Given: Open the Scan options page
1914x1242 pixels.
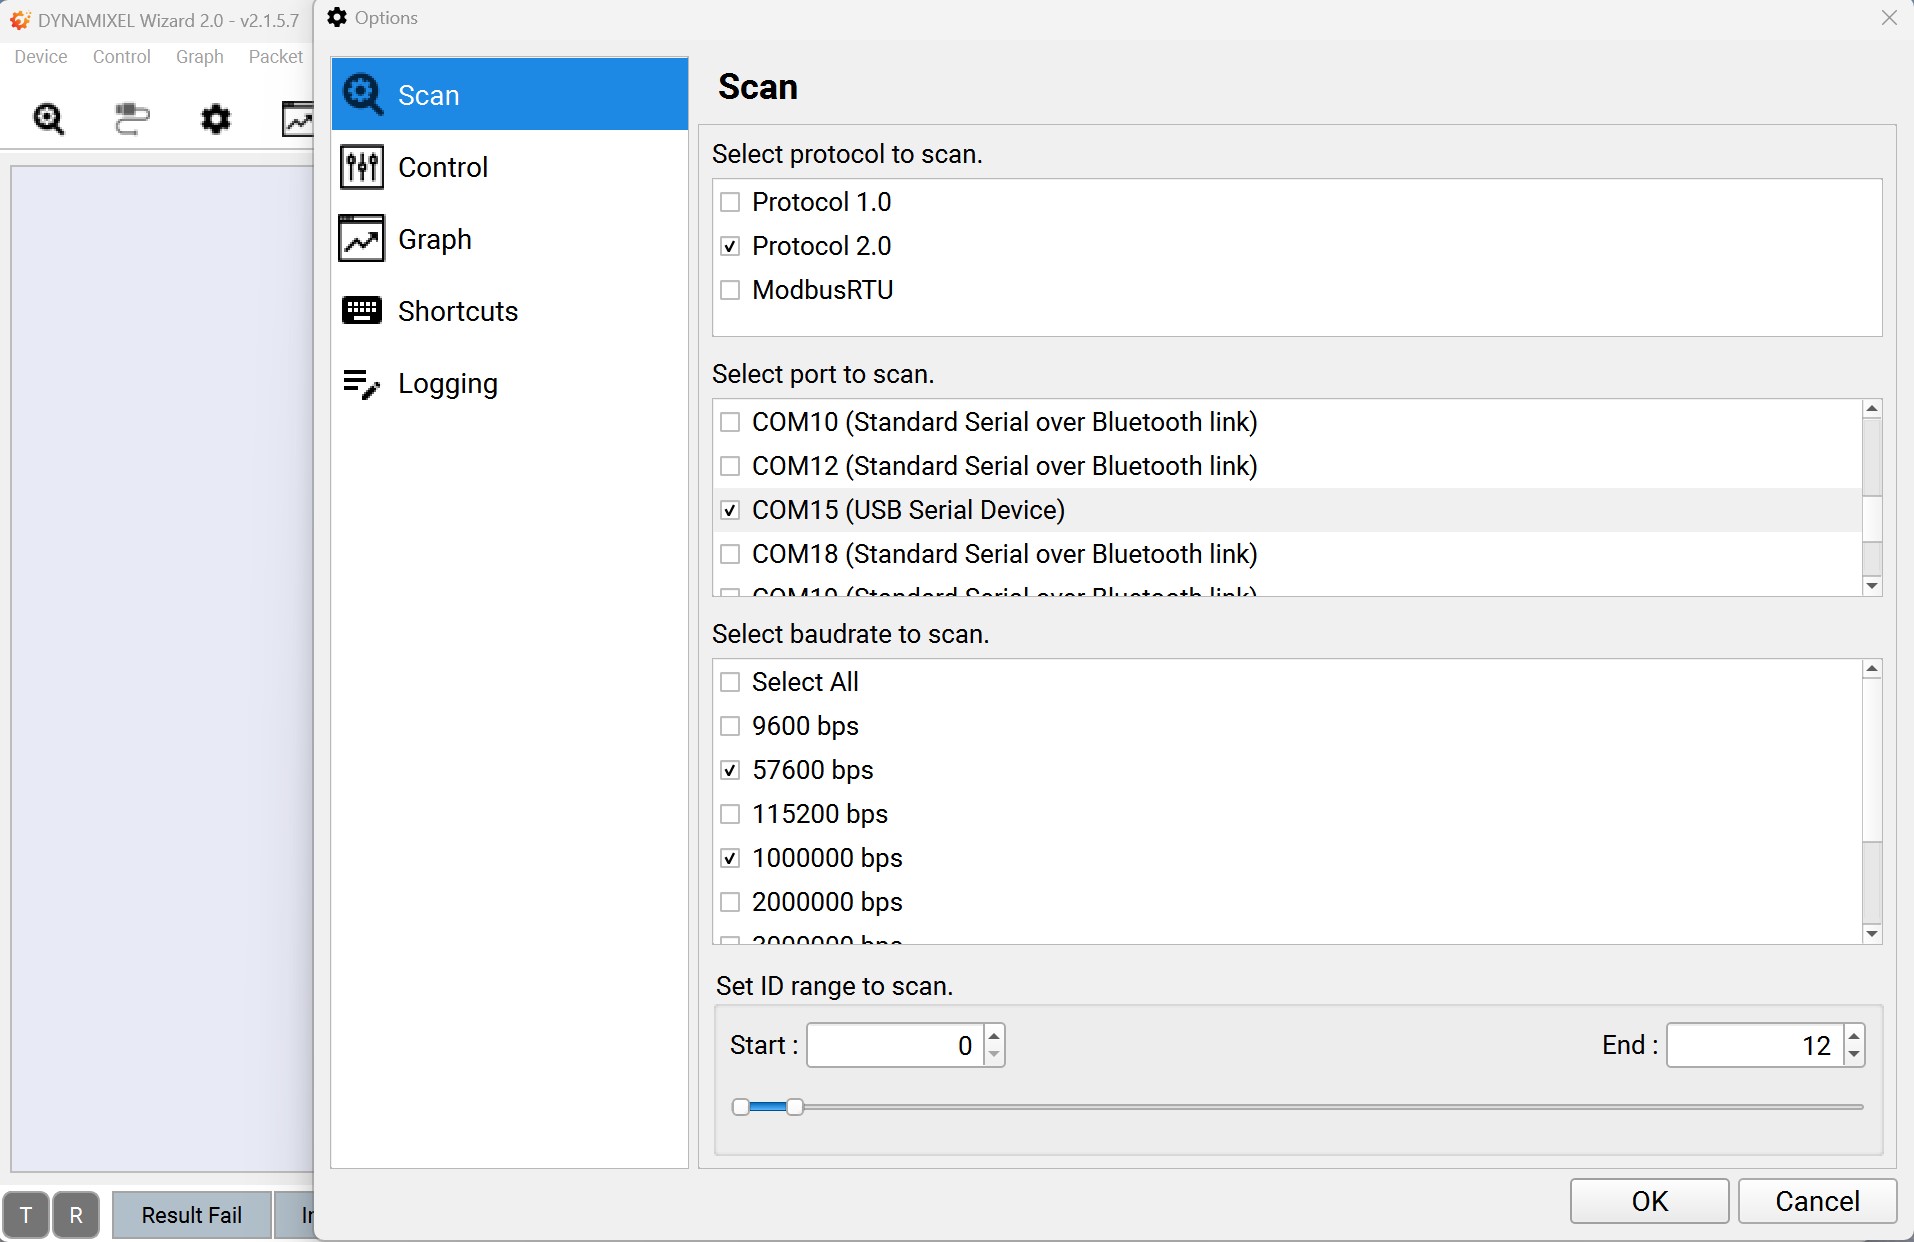Looking at the screenshot, I should (x=510, y=94).
